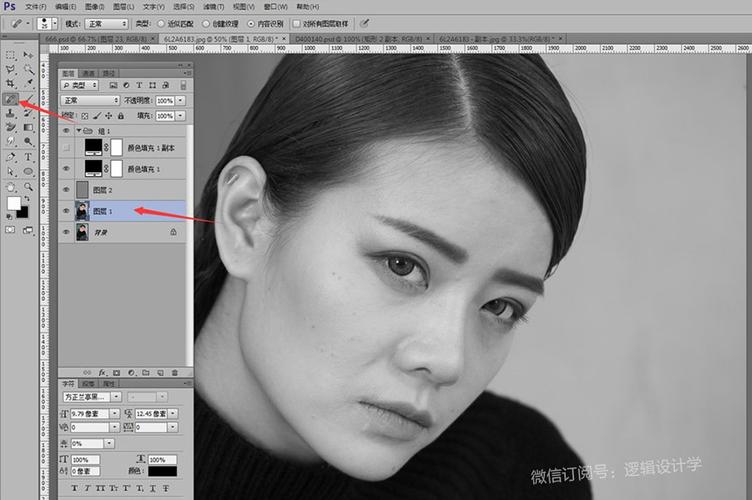Show hidden 颜色填充 1 副本 layer
The image size is (752, 500).
tap(66, 148)
